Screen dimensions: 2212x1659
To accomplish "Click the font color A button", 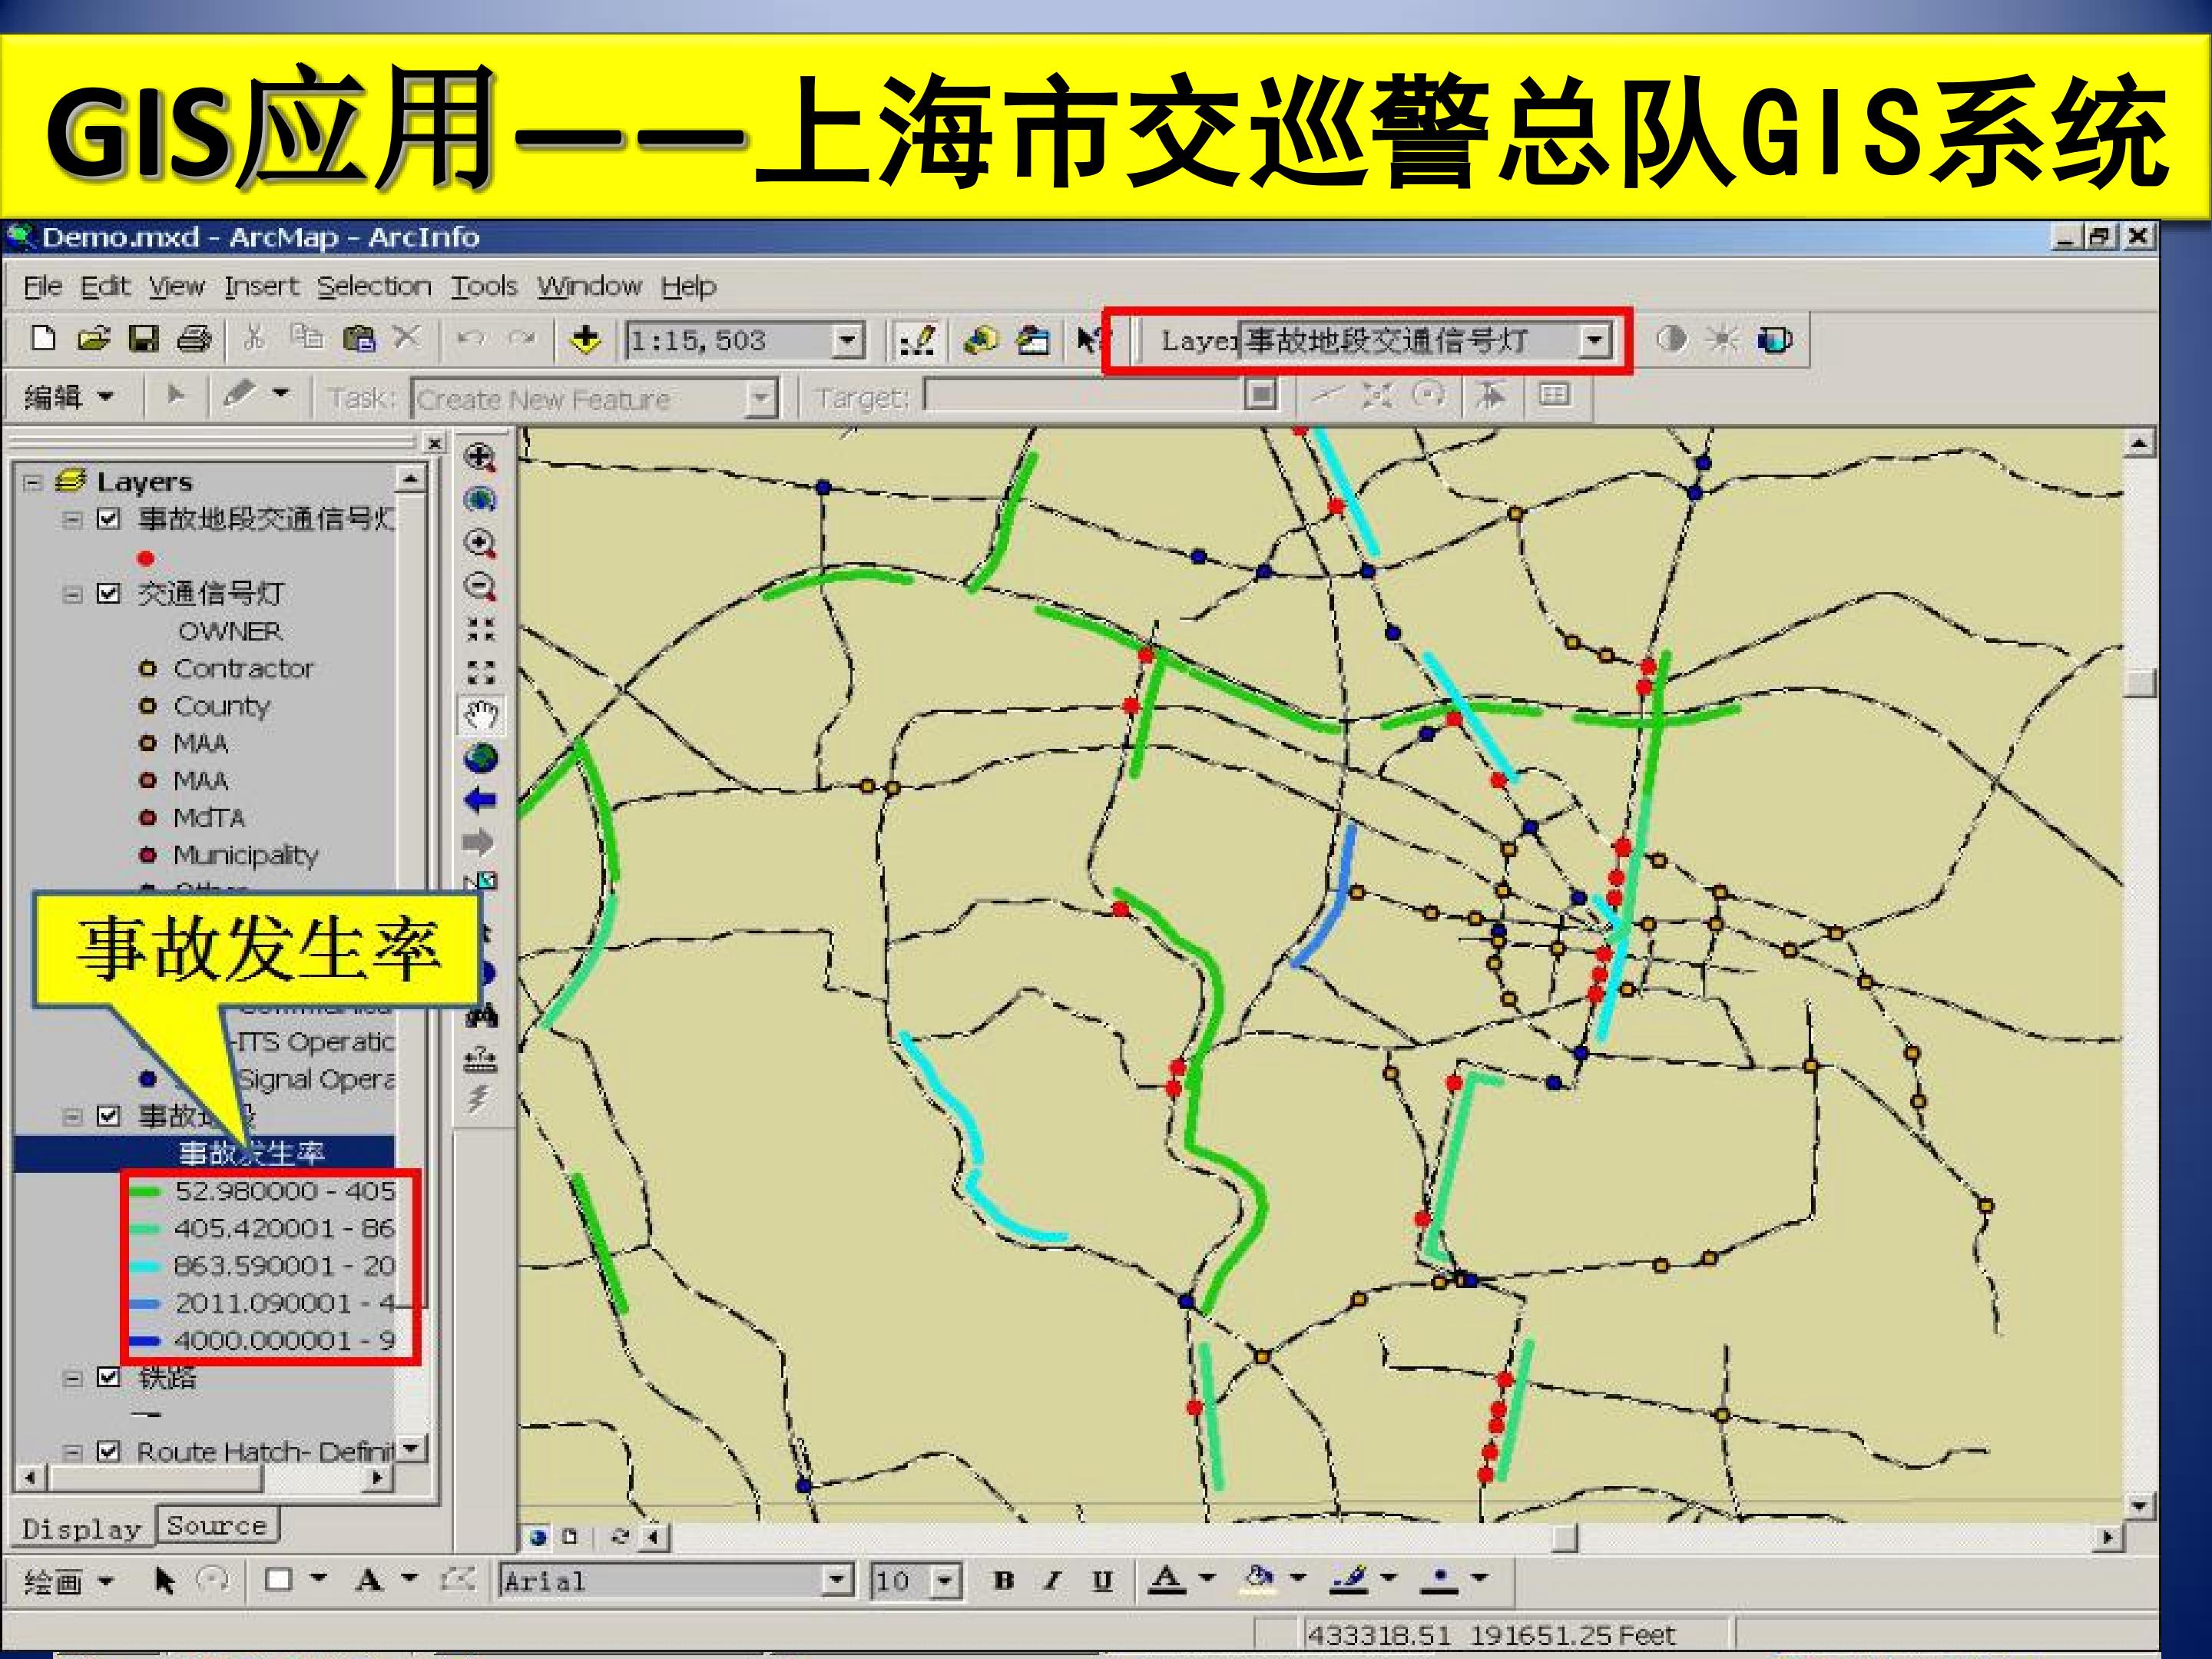I will tap(1165, 1580).
